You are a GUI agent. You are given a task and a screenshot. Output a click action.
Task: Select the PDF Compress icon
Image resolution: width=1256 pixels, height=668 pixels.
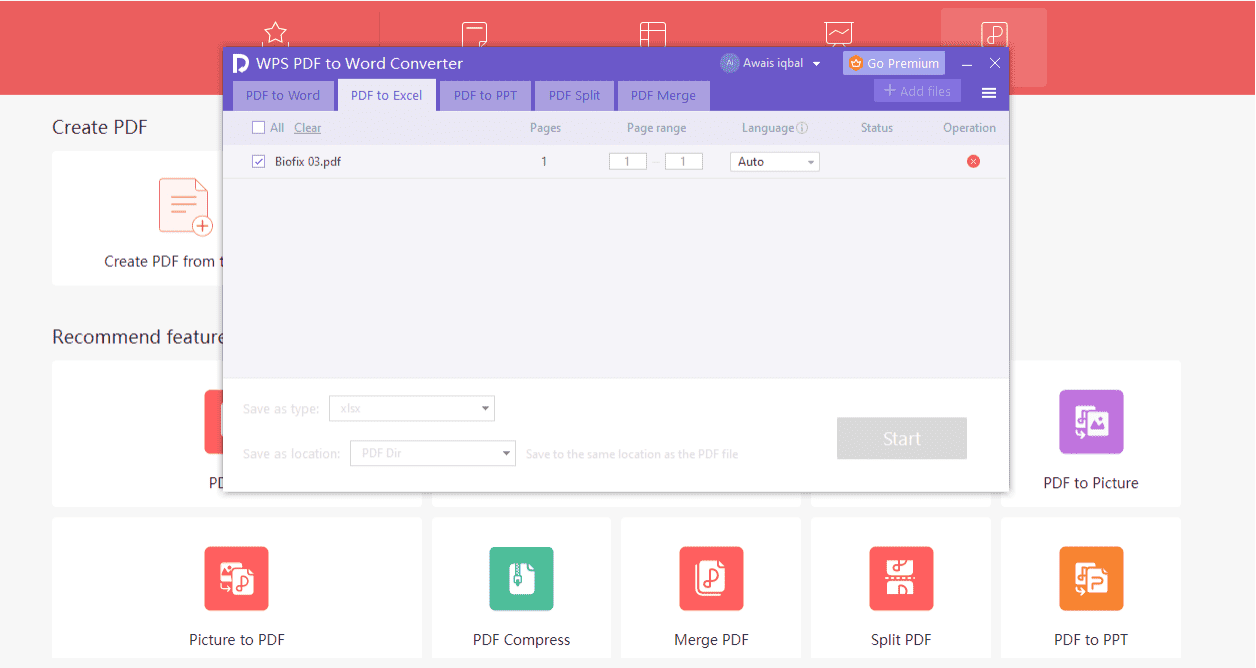coord(521,578)
